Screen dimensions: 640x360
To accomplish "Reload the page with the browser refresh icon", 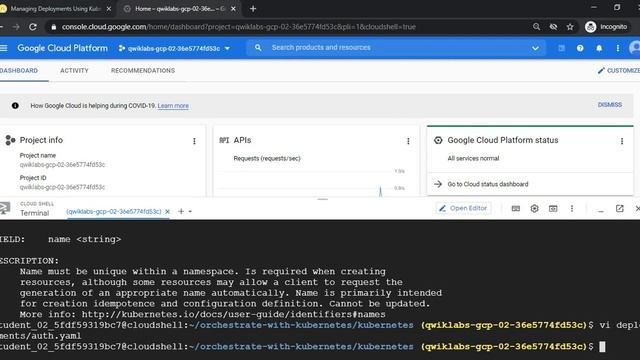I will 33,27.
